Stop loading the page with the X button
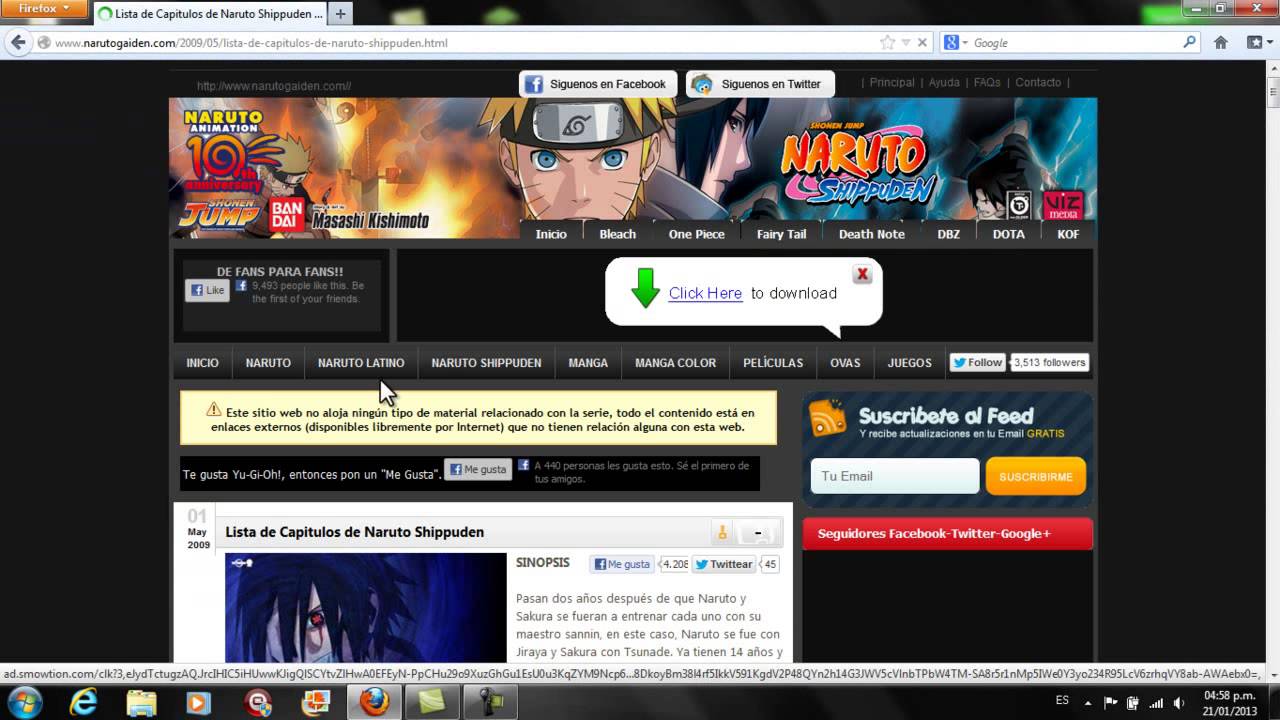The width and height of the screenshot is (1280, 720). click(x=922, y=42)
